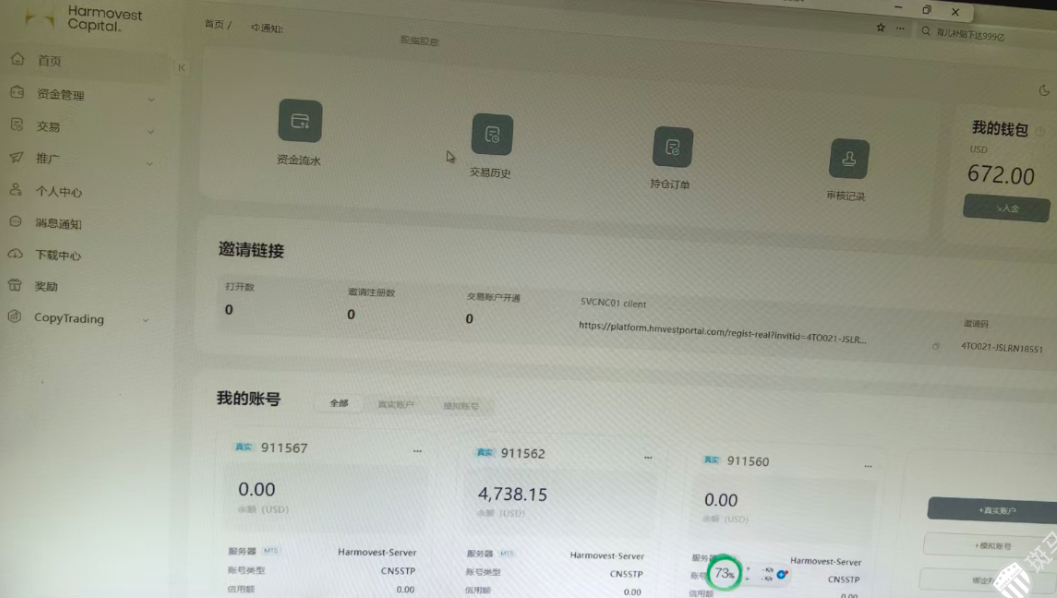Open the 持仓订单 open positions icon
This screenshot has width=1057, height=598.
click(672, 147)
